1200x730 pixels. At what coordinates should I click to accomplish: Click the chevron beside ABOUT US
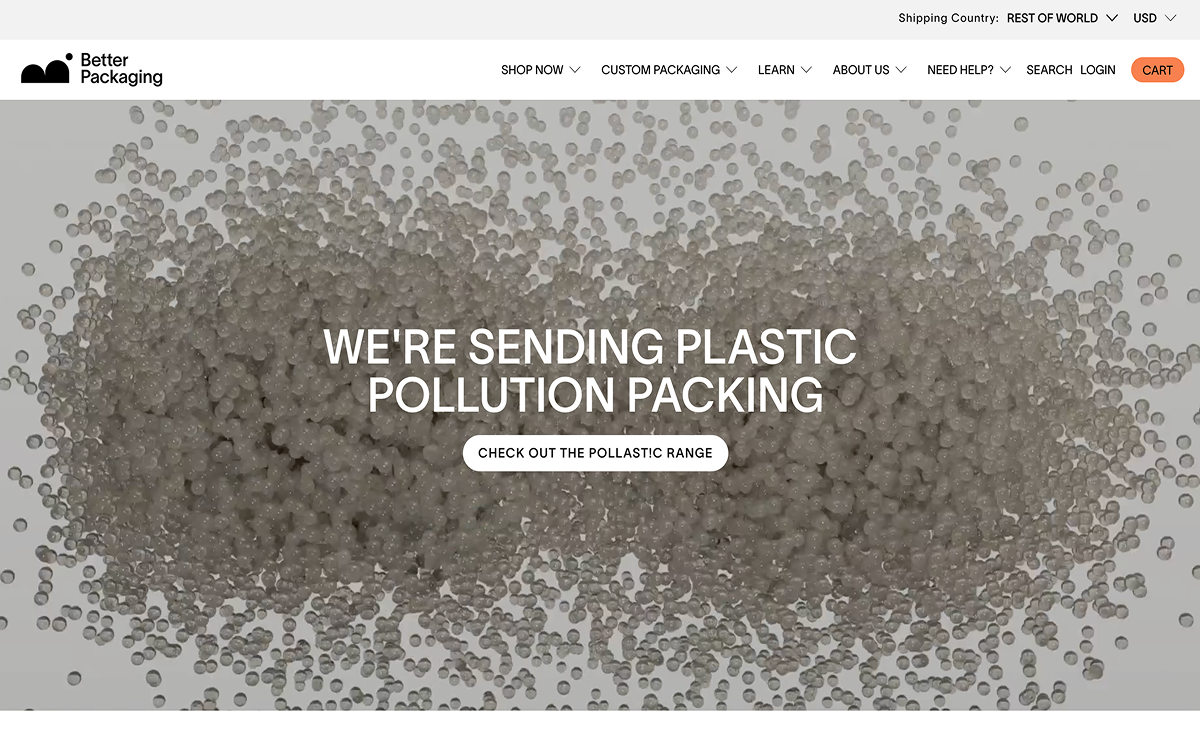pos(901,70)
